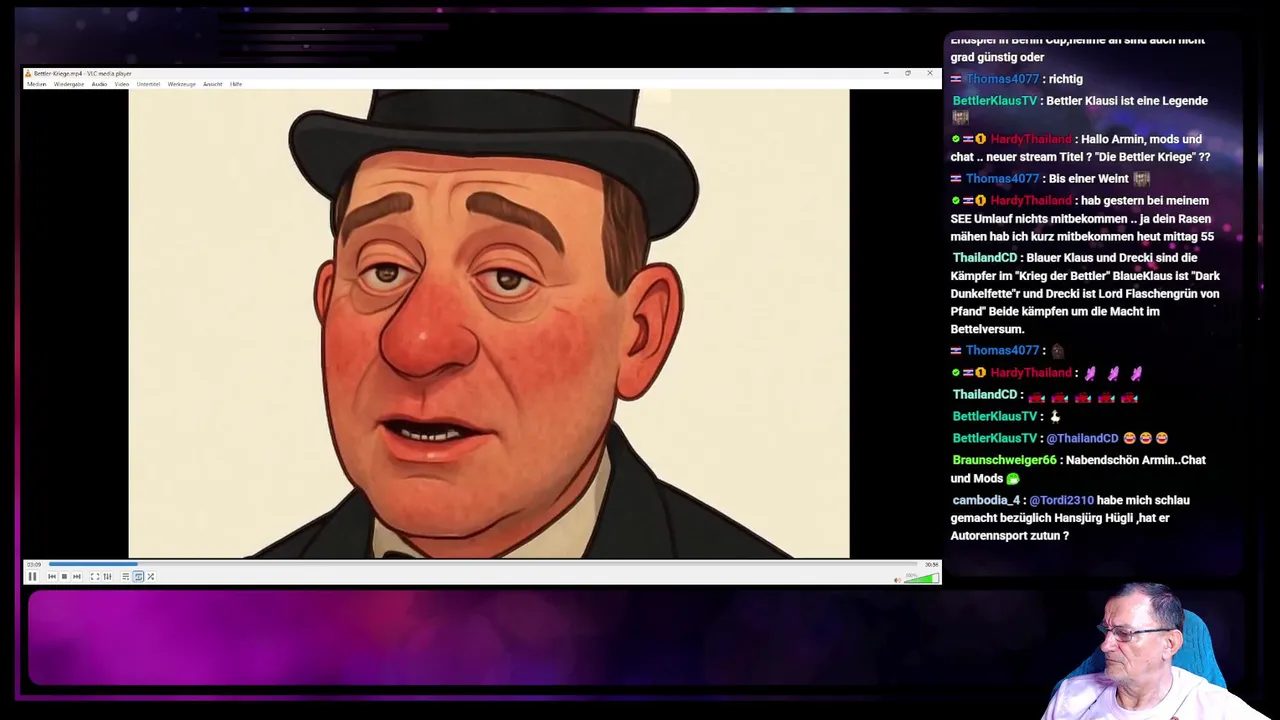The width and height of the screenshot is (1280, 720).
Task: Click ThailandCD on 'Blauer Klaus' message
Action: click(985, 258)
